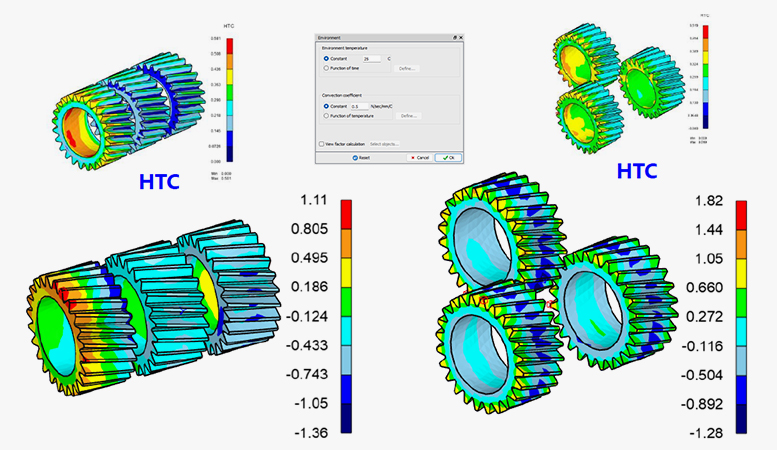Select Function of time radio button

[326, 69]
